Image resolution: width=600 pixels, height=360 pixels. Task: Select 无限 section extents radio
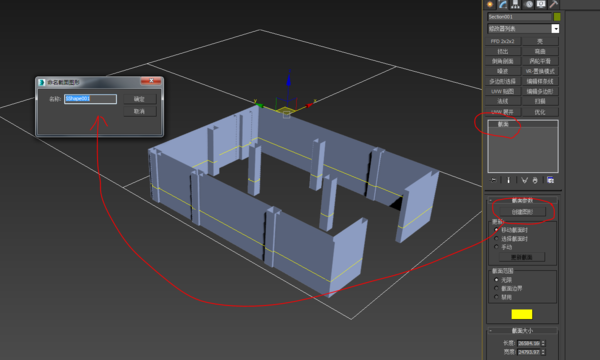click(497, 280)
